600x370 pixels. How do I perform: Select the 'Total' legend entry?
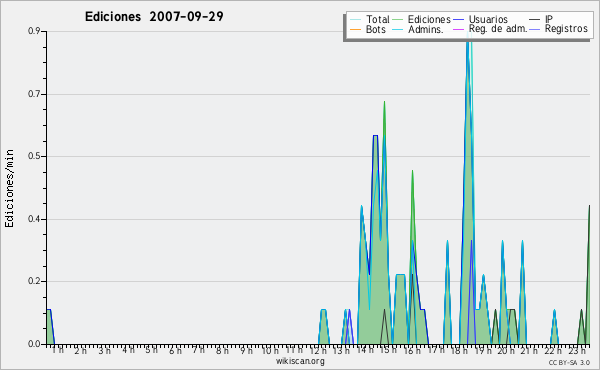point(377,19)
